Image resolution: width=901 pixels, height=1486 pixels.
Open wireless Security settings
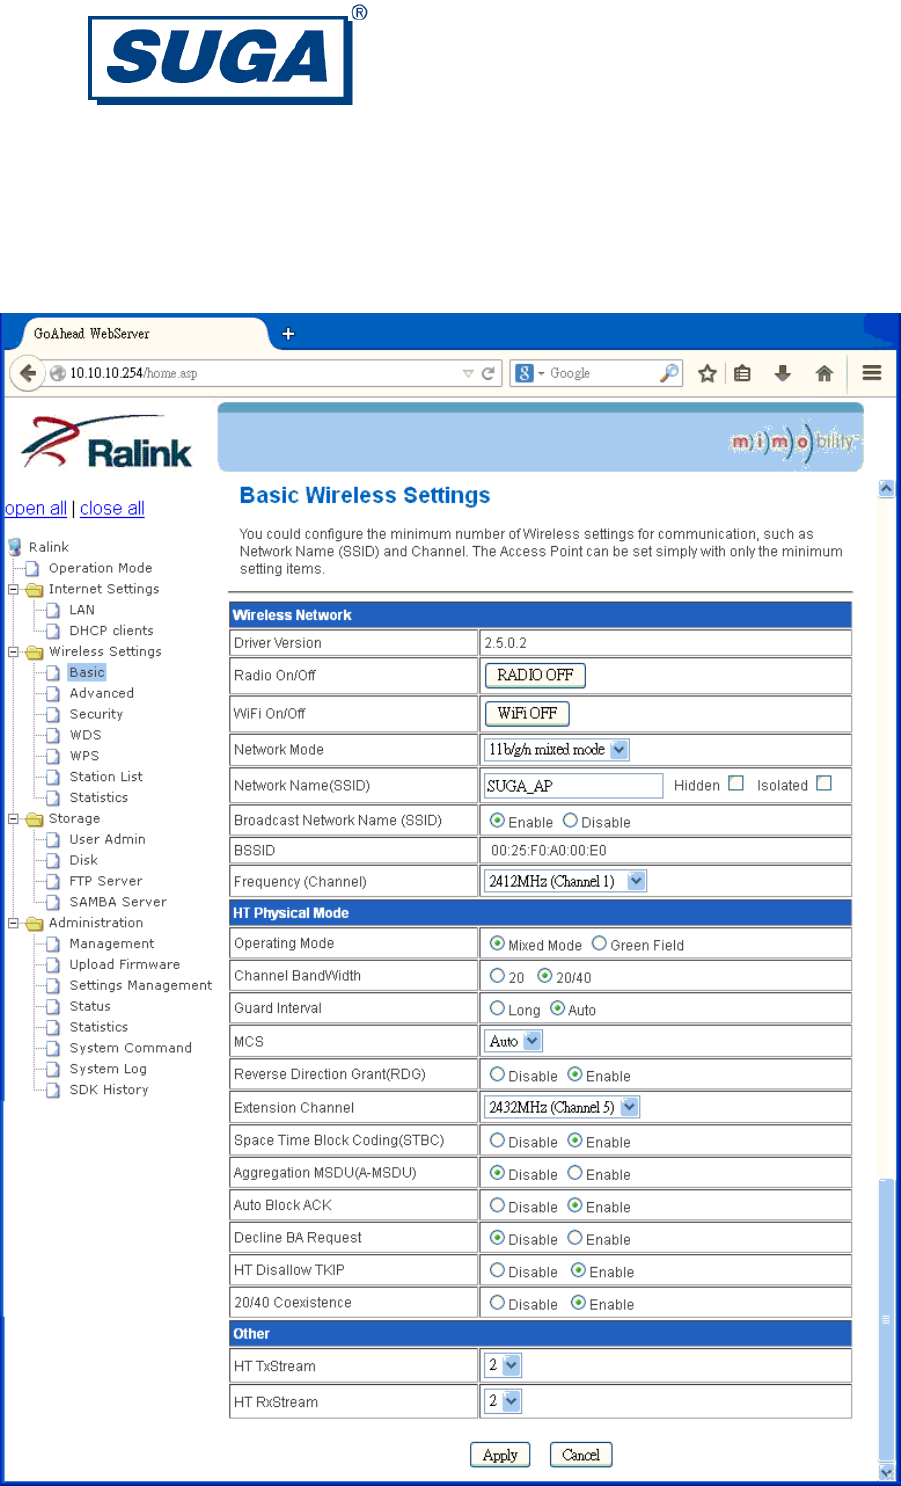pyautogui.click(x=96, y=714)
